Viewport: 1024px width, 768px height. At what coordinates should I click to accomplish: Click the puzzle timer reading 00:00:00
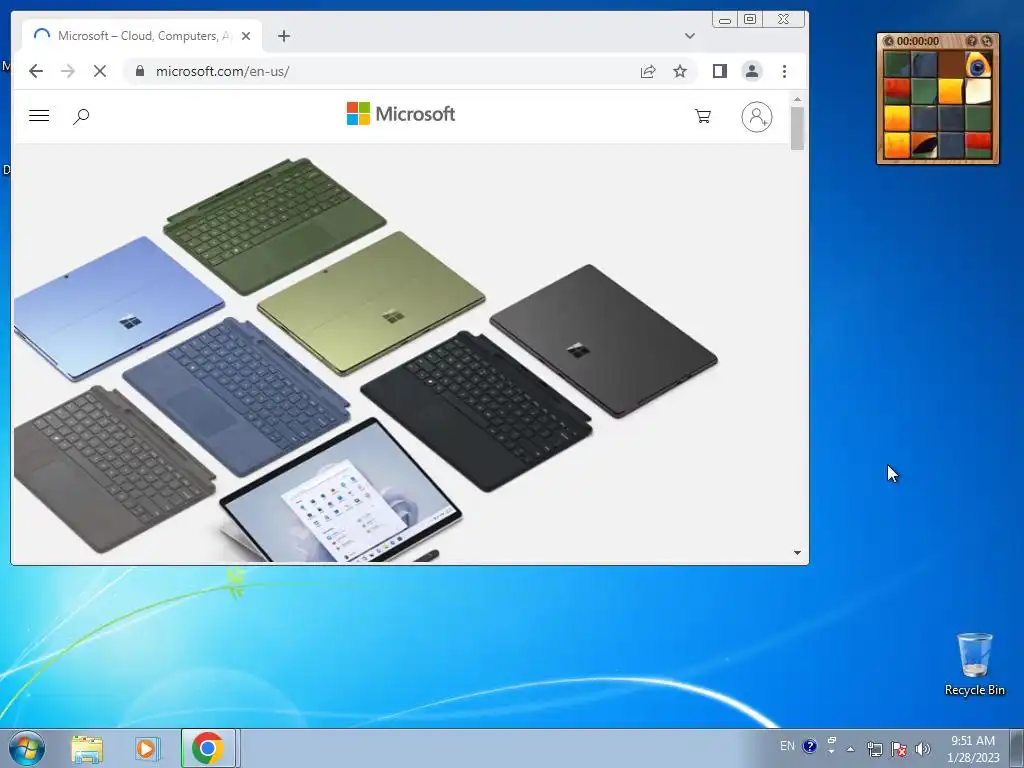[x=918, y=41]
